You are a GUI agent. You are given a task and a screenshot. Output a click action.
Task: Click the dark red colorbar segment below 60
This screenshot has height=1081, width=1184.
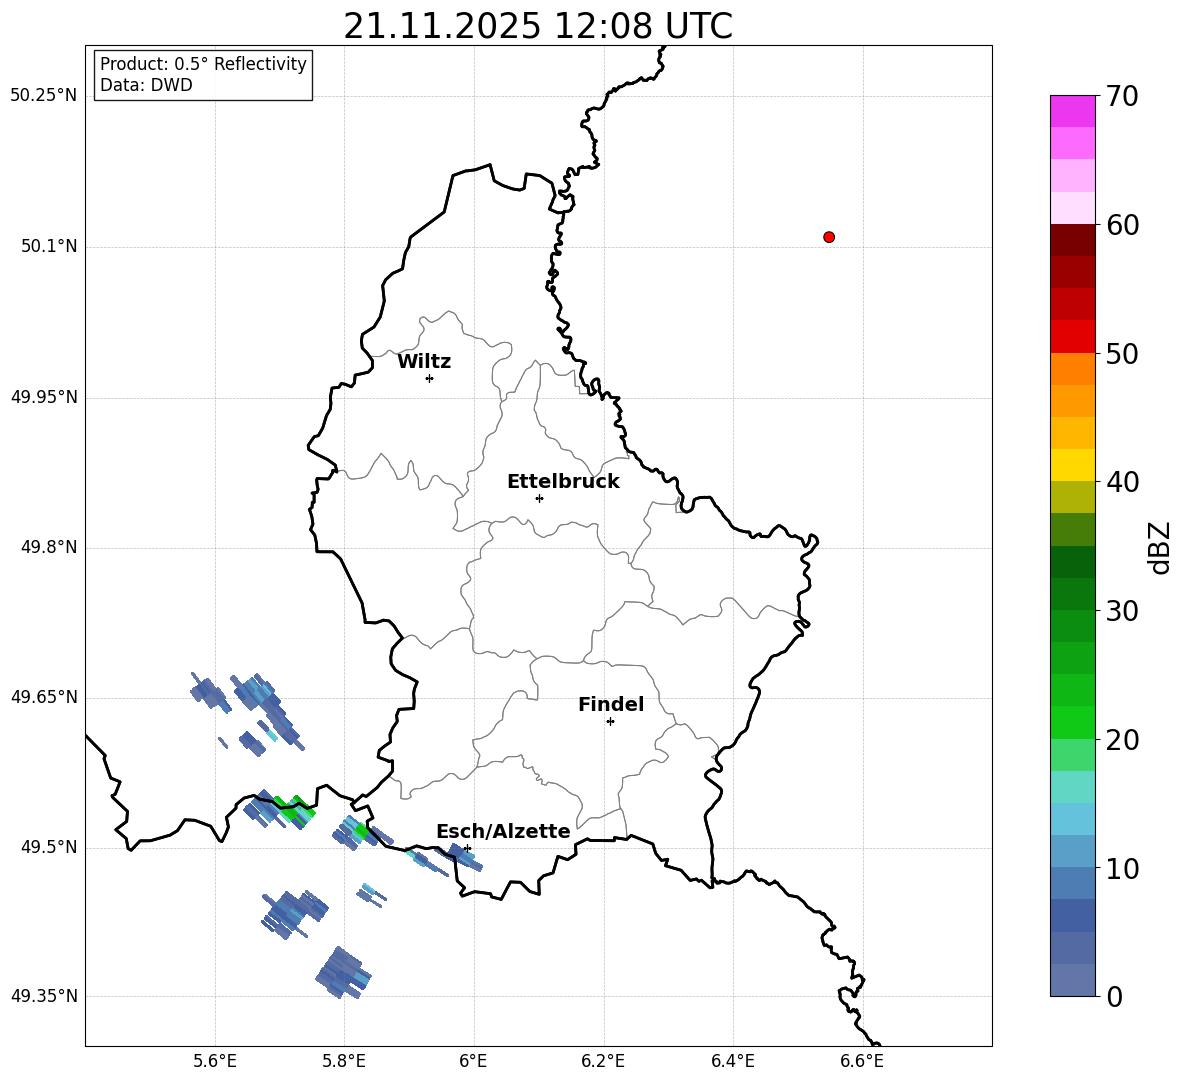1072,240
